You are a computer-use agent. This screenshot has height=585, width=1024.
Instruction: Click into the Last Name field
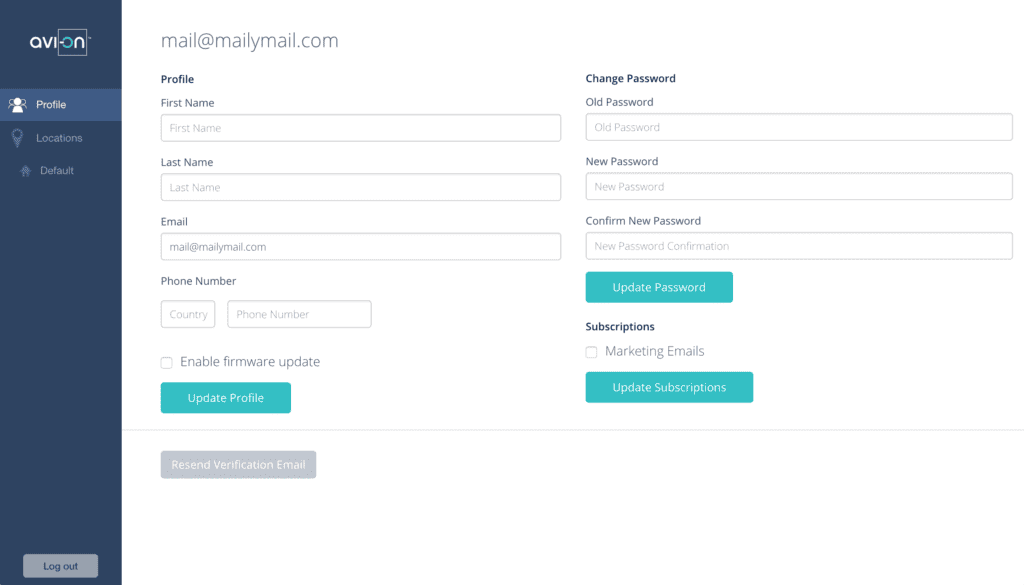[360, 187]
